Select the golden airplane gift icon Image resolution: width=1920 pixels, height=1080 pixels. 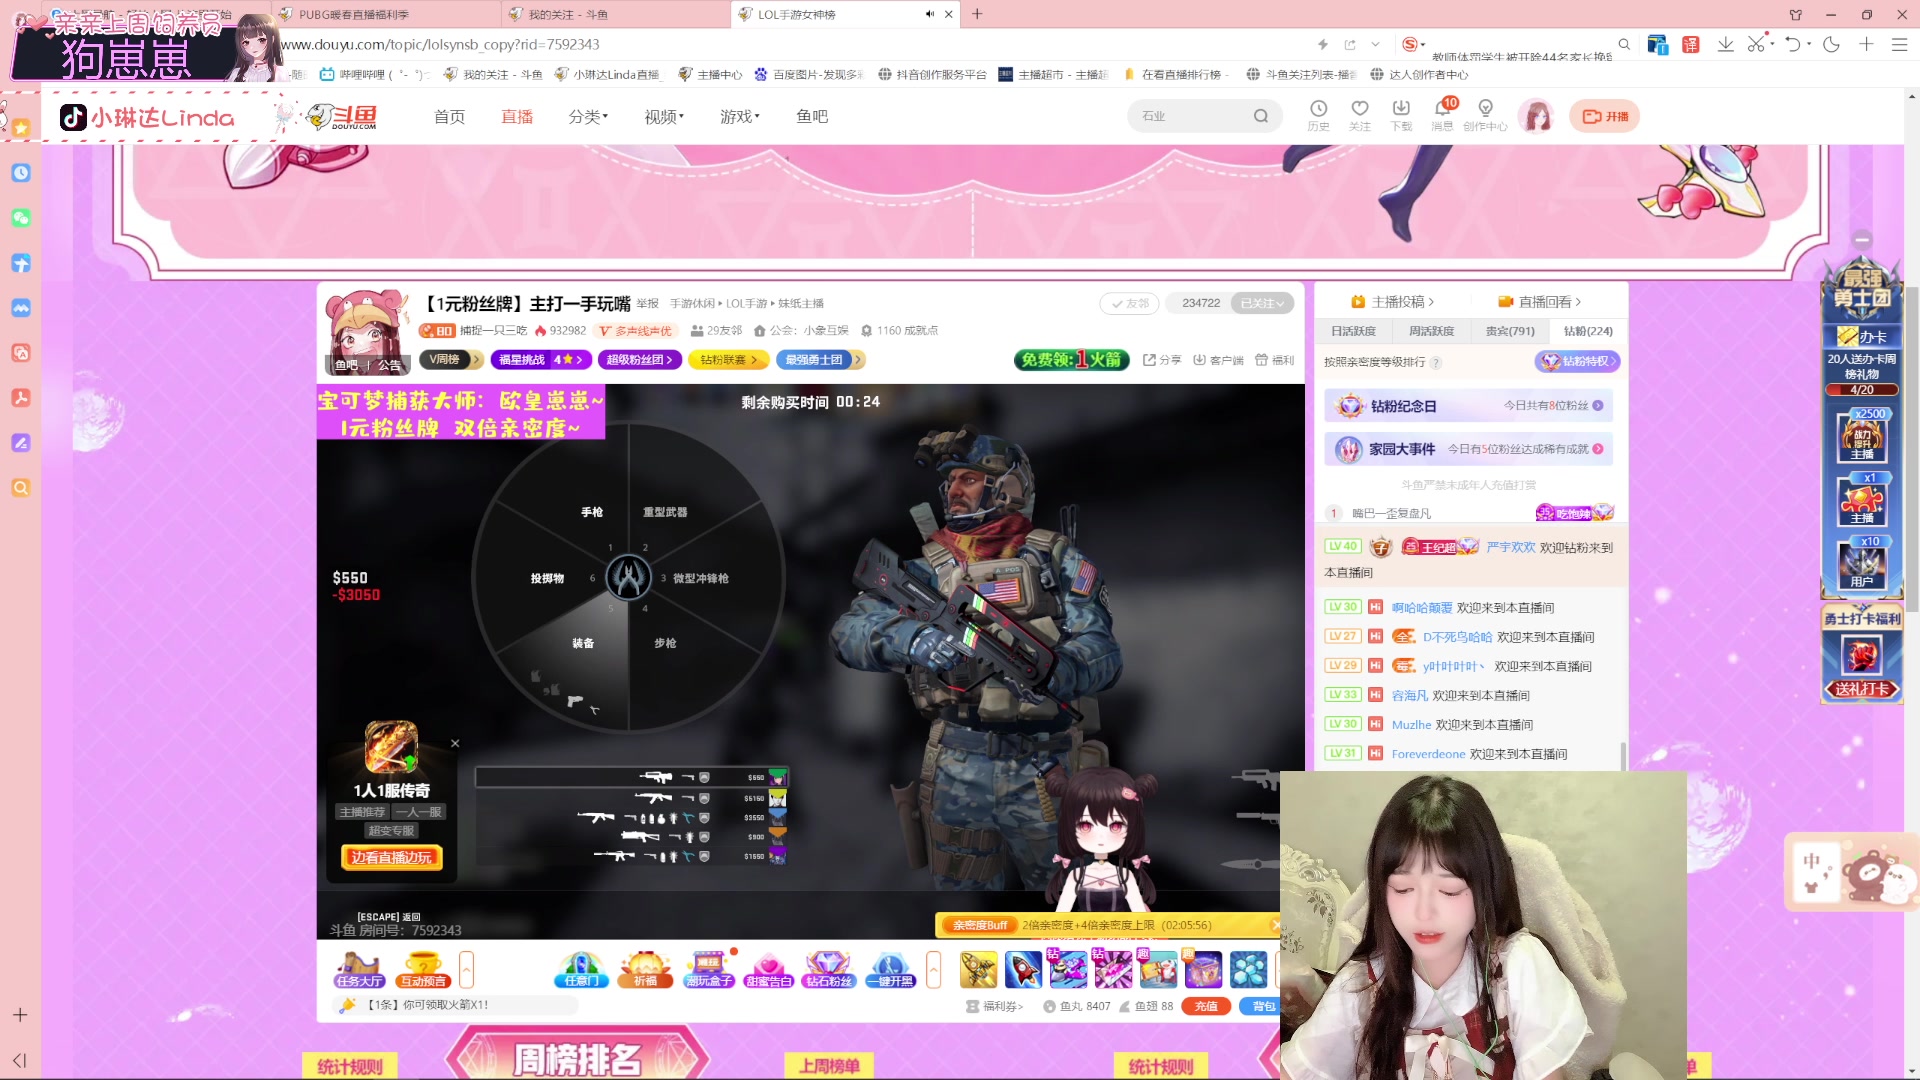click(978, 969)
